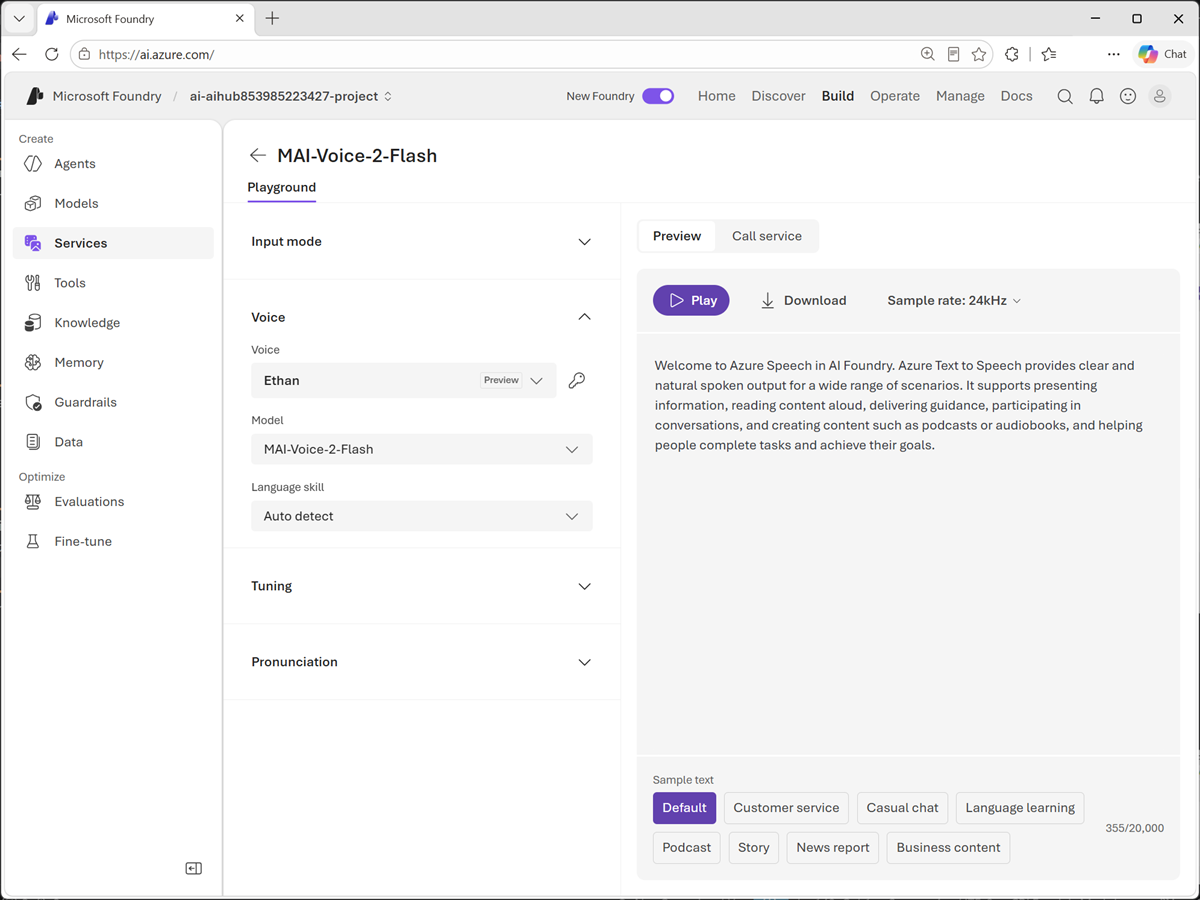Toggle the New Foundry switch
The width and height of the screenshot is (1200, 900).
point(658,96)
